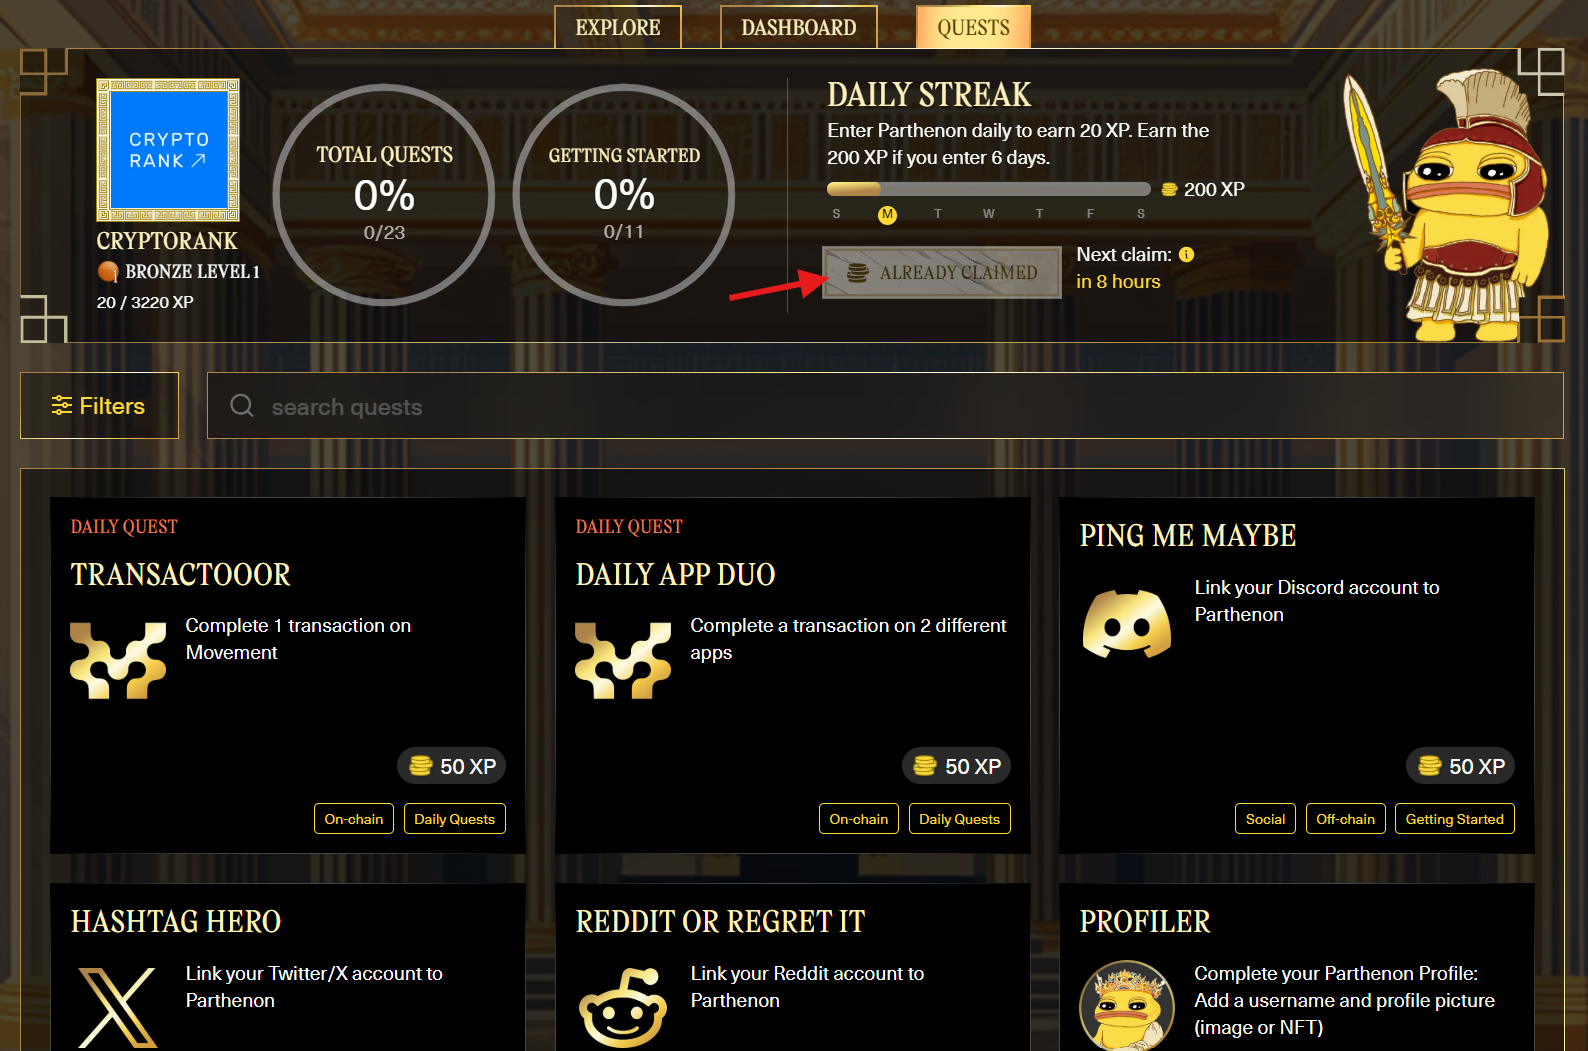Click the 50 XP badge on Ping Me Maybe
1588x1051 pixels.
click(x=1461, y=766)
